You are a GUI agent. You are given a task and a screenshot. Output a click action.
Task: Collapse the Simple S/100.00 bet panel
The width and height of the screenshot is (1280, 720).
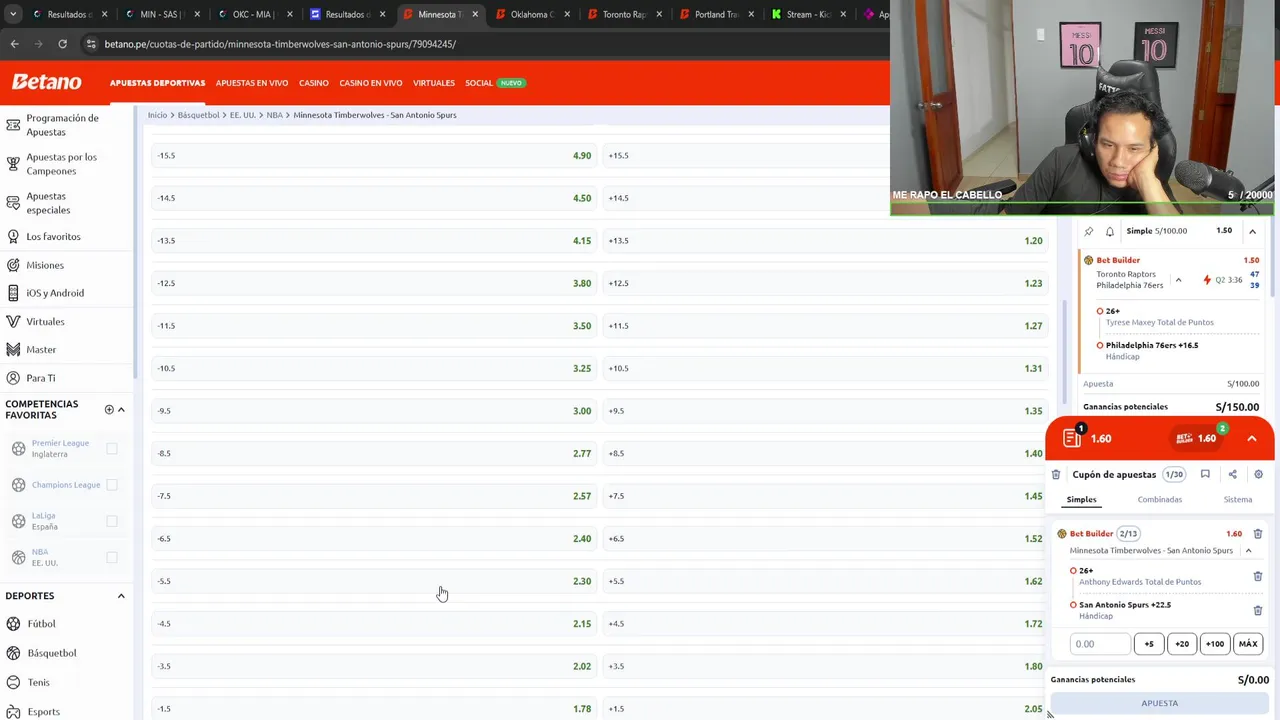(1252, 231)
